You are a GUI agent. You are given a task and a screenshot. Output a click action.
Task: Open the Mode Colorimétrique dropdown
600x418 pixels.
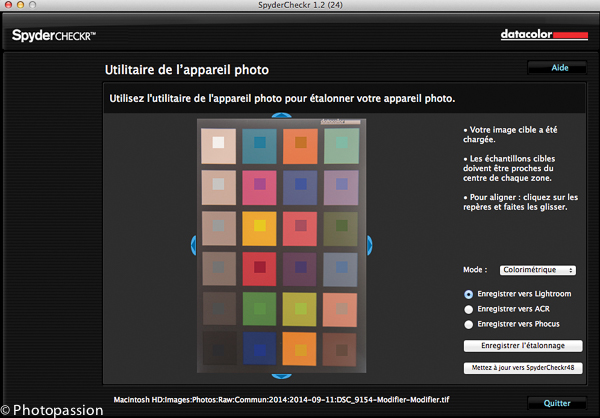coord(538,270)
